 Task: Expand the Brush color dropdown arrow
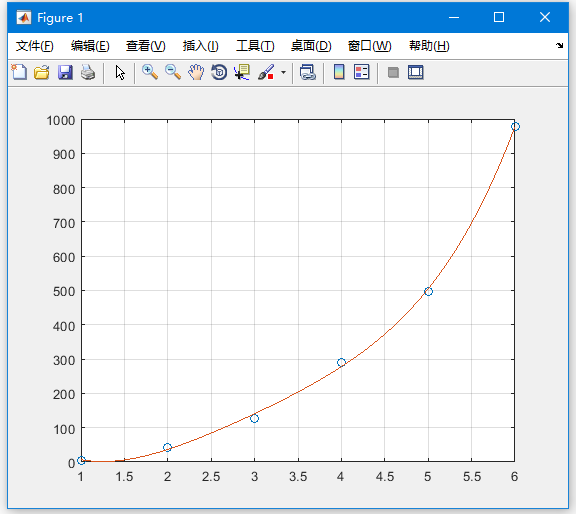pos(283,72)
